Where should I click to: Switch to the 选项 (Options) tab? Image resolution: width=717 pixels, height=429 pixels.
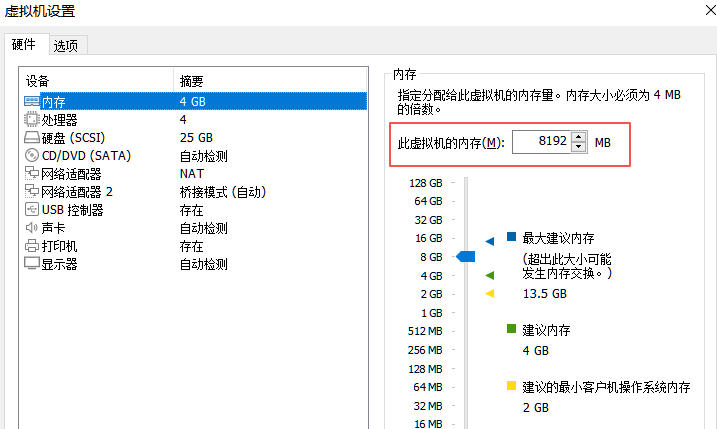(x=66, y=45)
